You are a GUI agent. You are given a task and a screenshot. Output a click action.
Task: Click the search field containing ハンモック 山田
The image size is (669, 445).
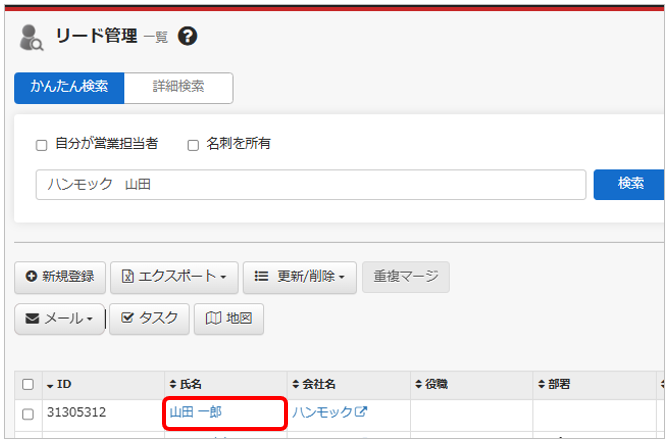point(311,184)
